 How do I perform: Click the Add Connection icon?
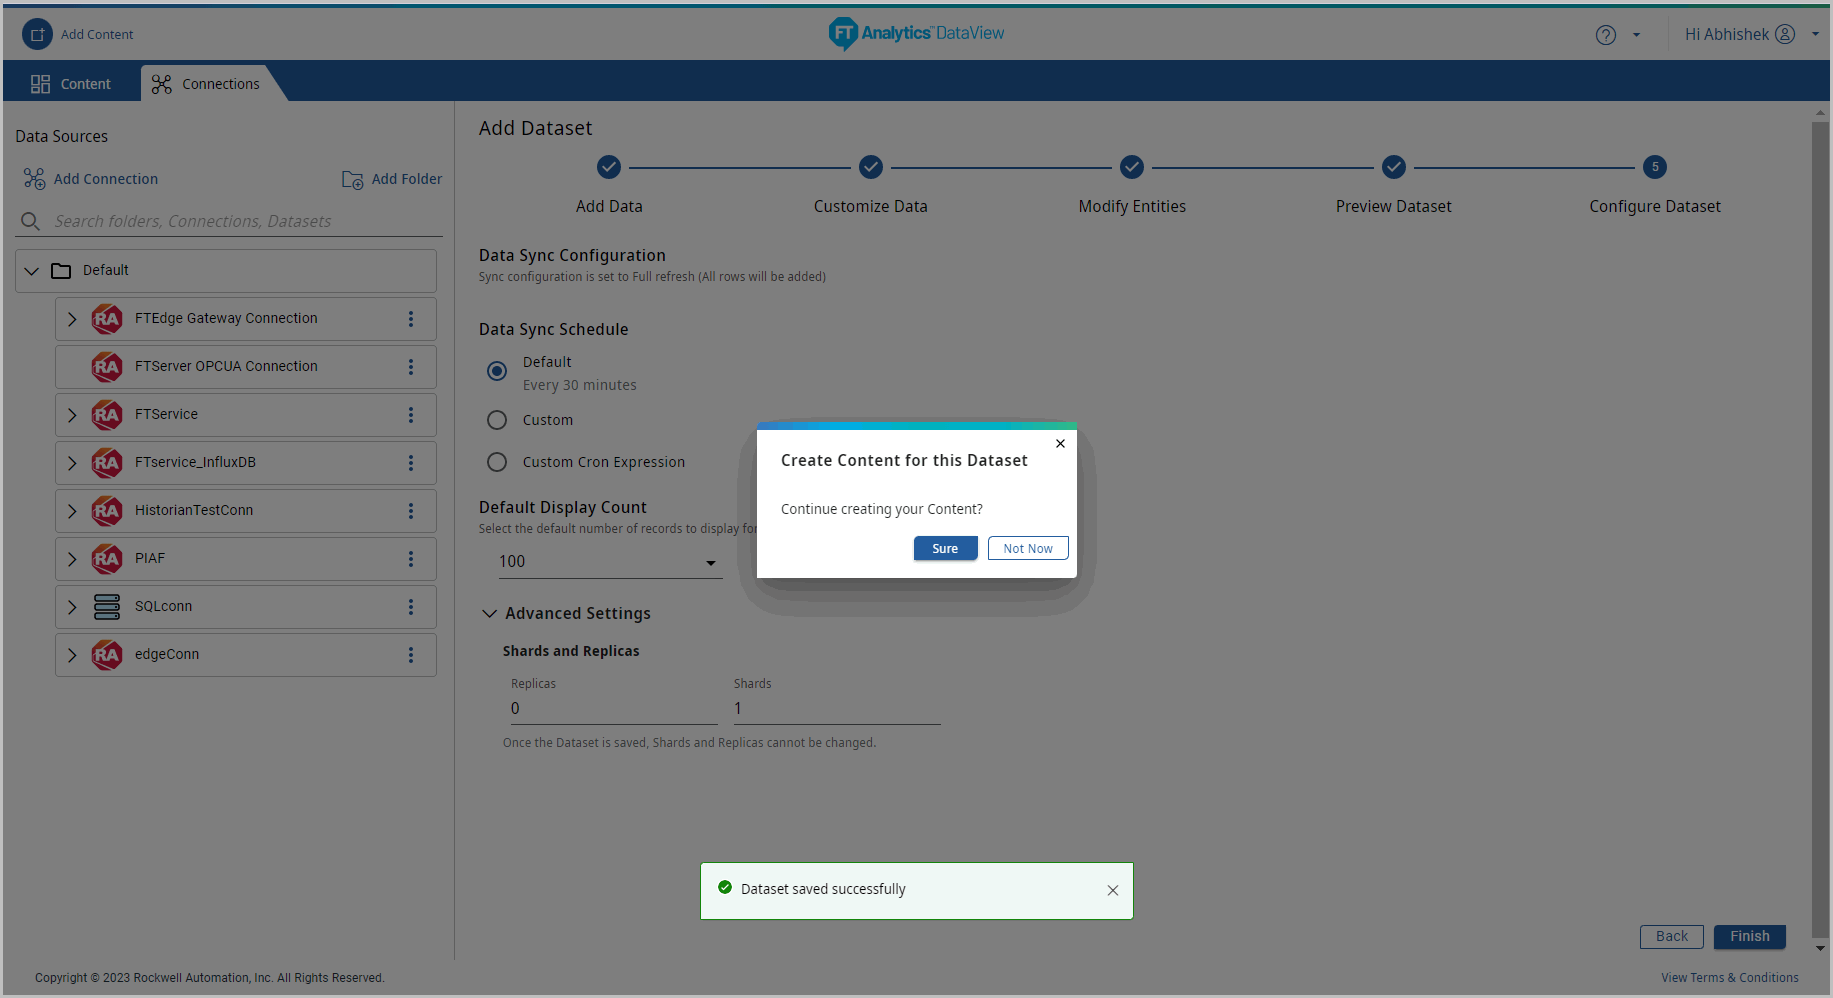(x=35, y=179)
